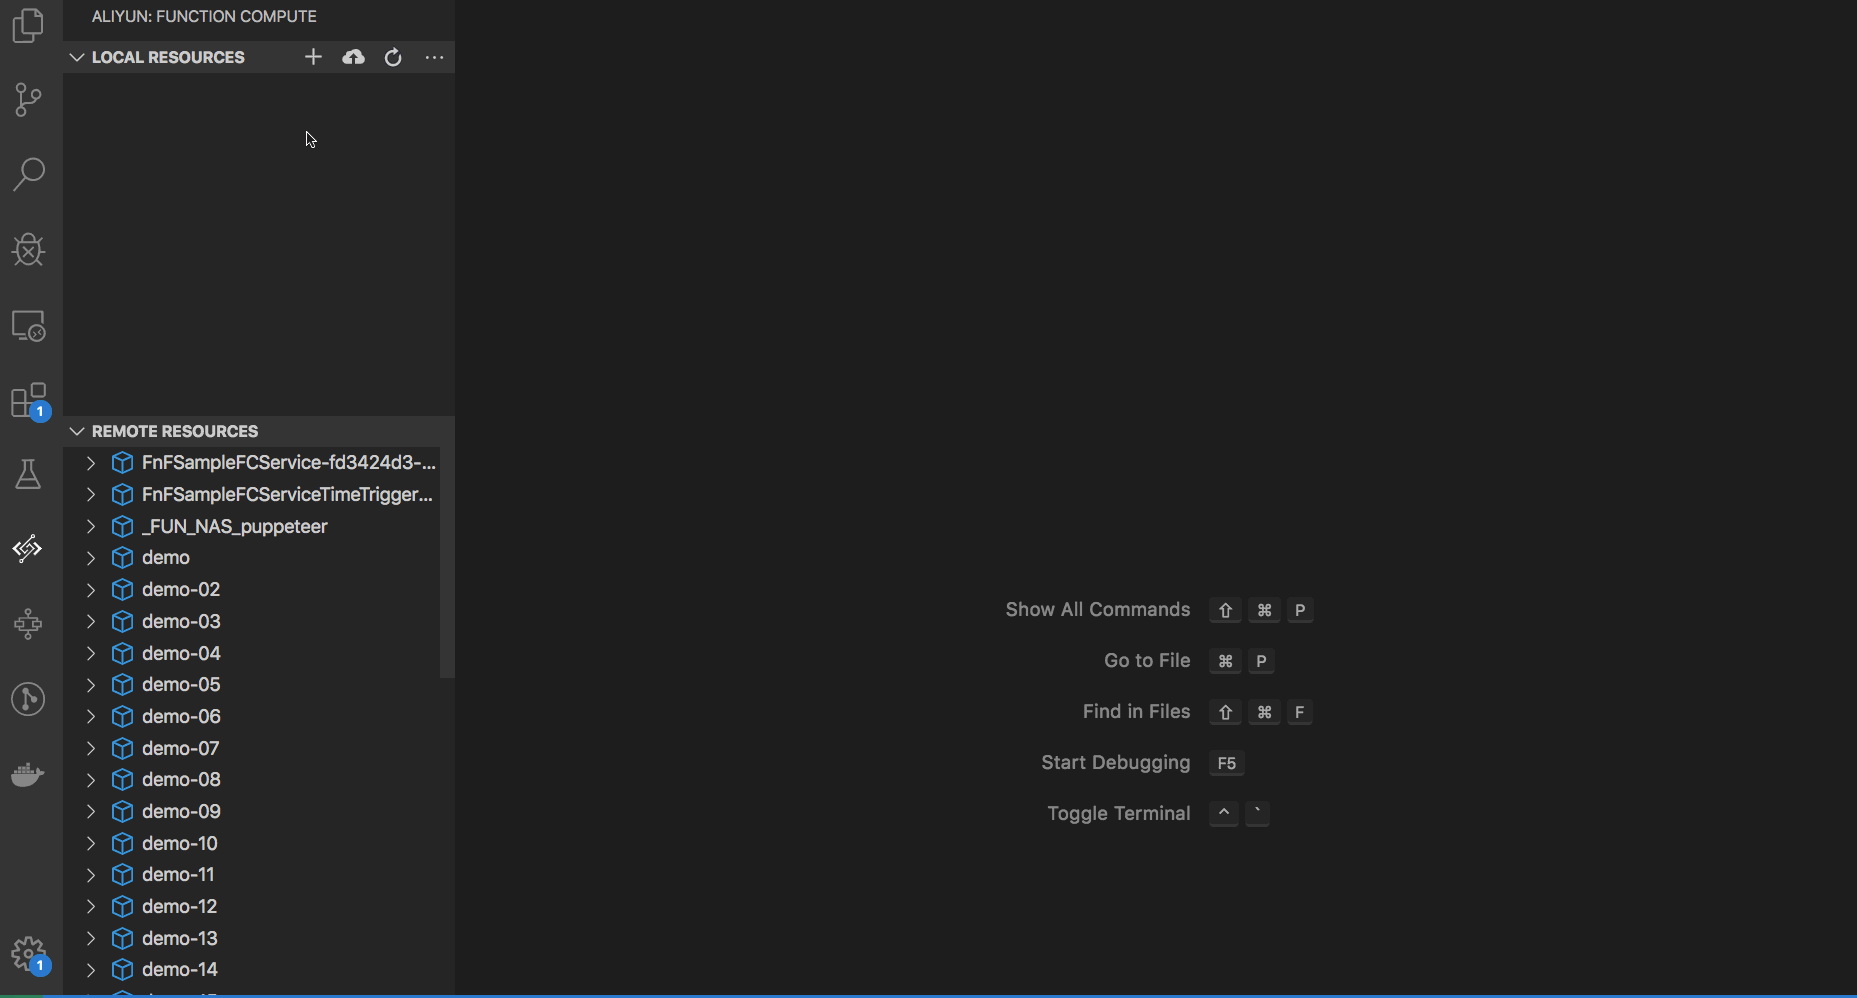The image size is (1857, 998).
Task: Open Local Resources more actions menu
Action: (x=434, y=57)
